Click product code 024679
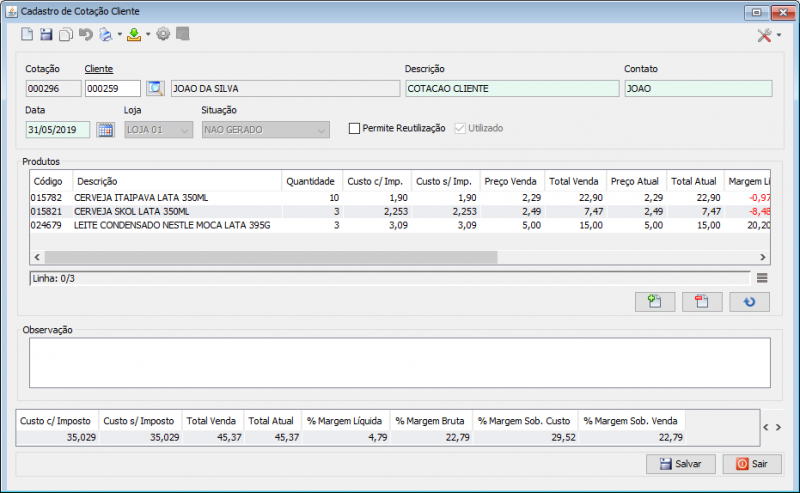Screen dimensions: 800x493 click(46, 225)
